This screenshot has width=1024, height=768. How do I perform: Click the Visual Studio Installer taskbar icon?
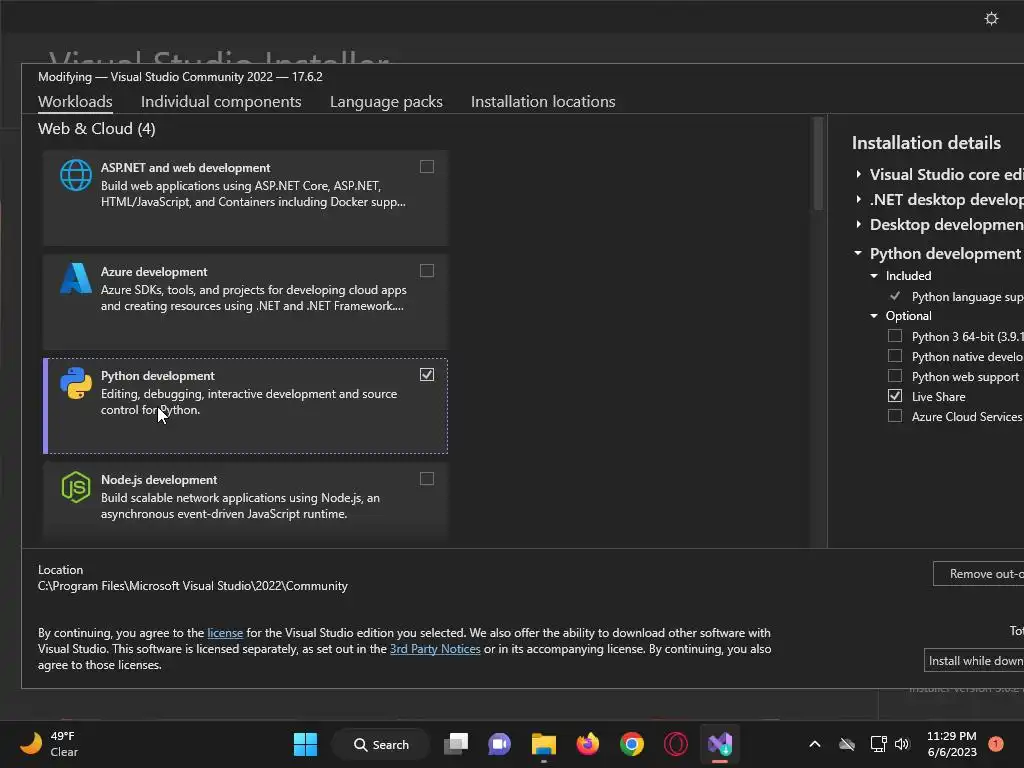click(720, 744)
